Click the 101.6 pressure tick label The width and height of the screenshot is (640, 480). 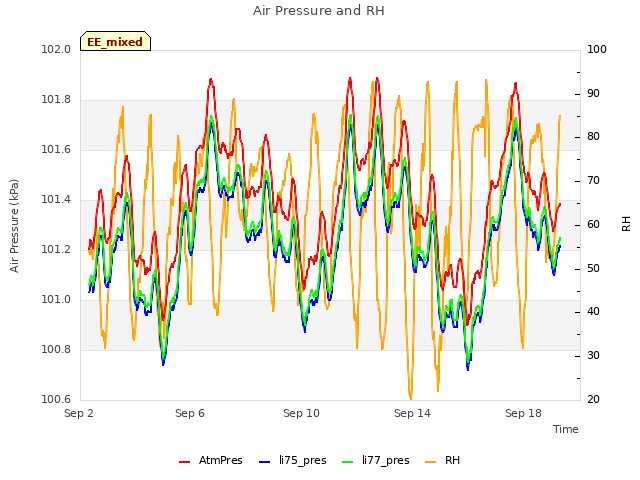[56, 149]
